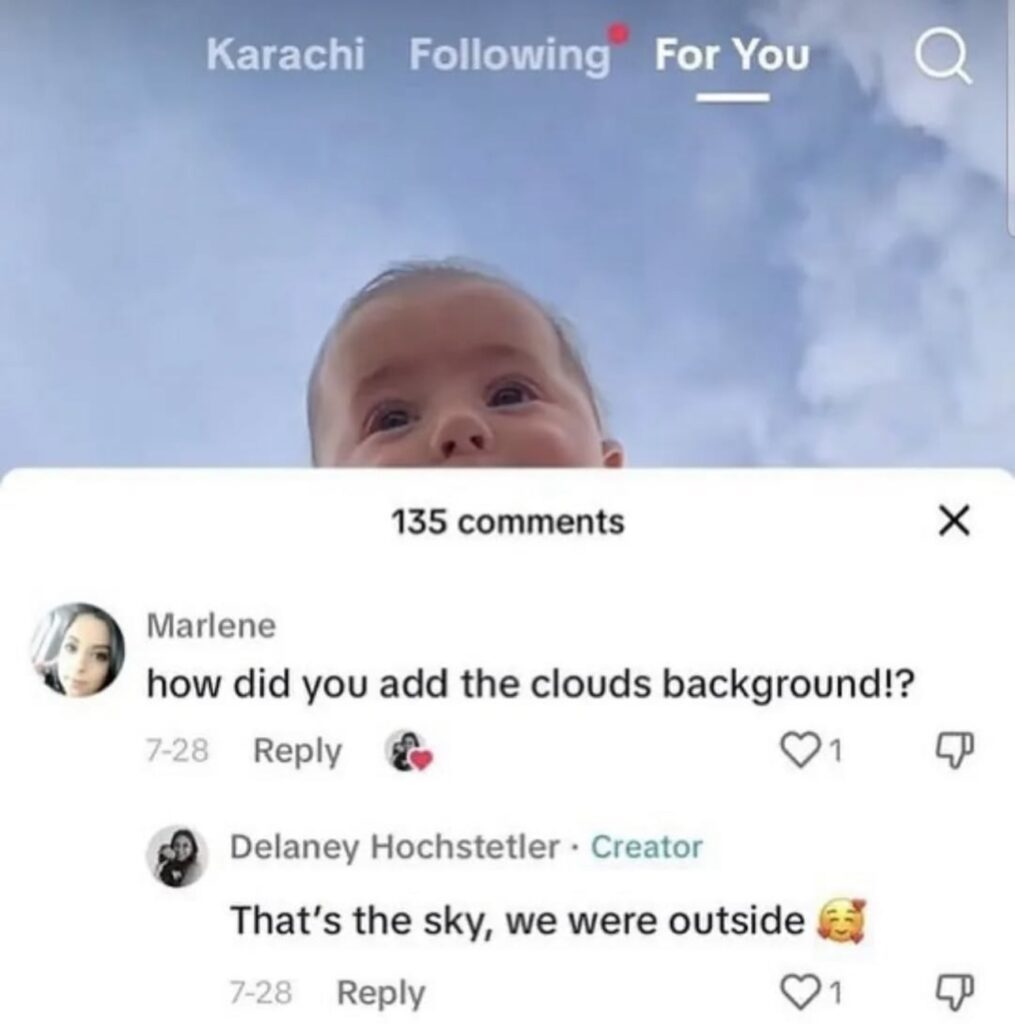Image resolution: width=1015 pixels, height=1024 pixels.
Task: Click the liked-by-creator badge icon
Action: tap(408, 752)
